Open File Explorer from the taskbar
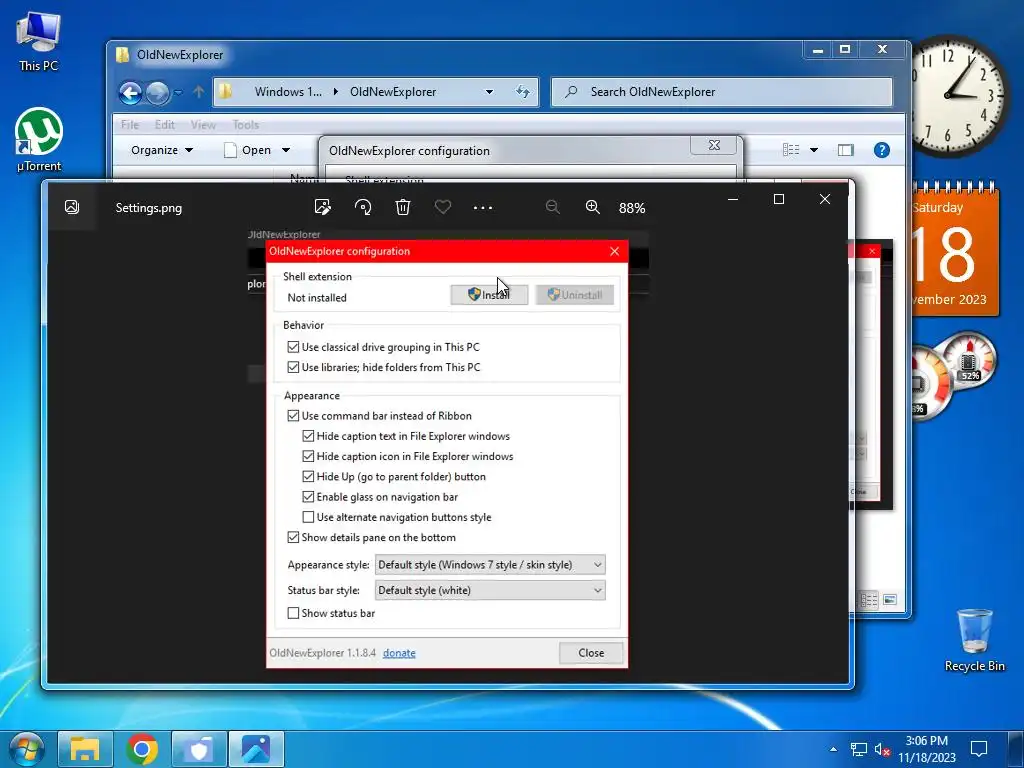The image size is (1024, 768). pyautogui.click(x=86, y=749)
